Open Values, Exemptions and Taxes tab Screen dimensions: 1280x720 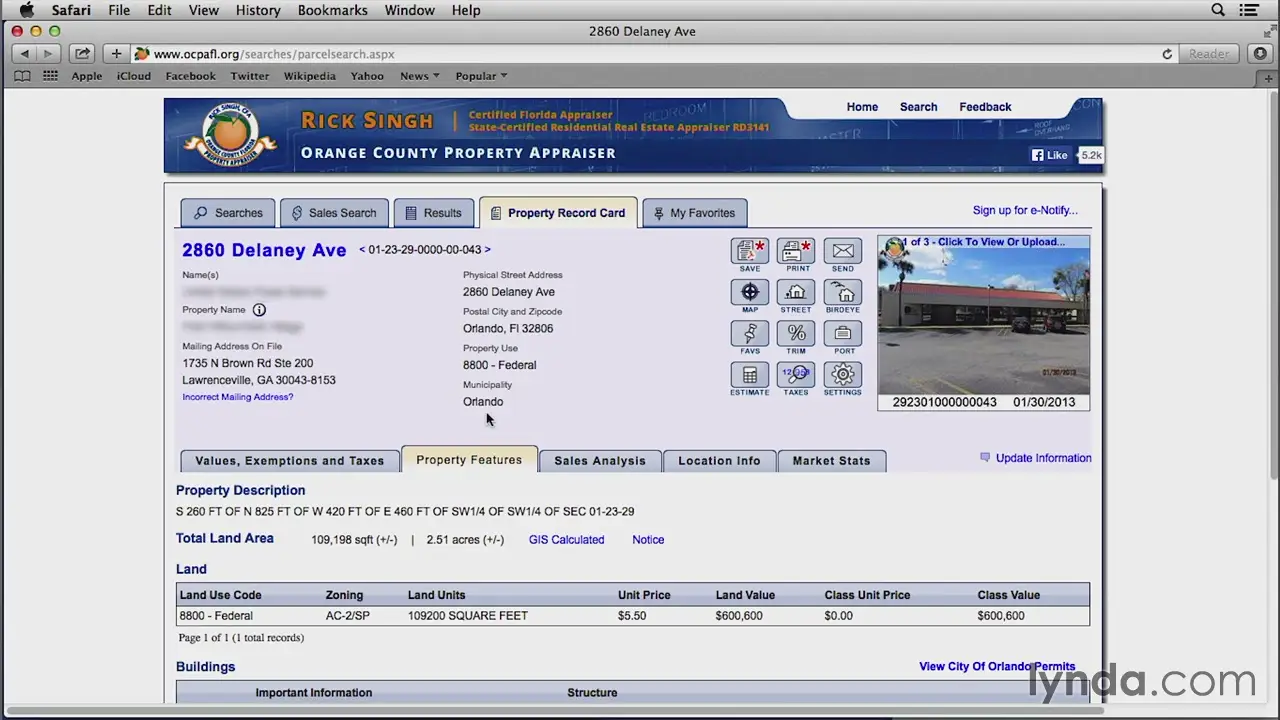coord(290,461)
